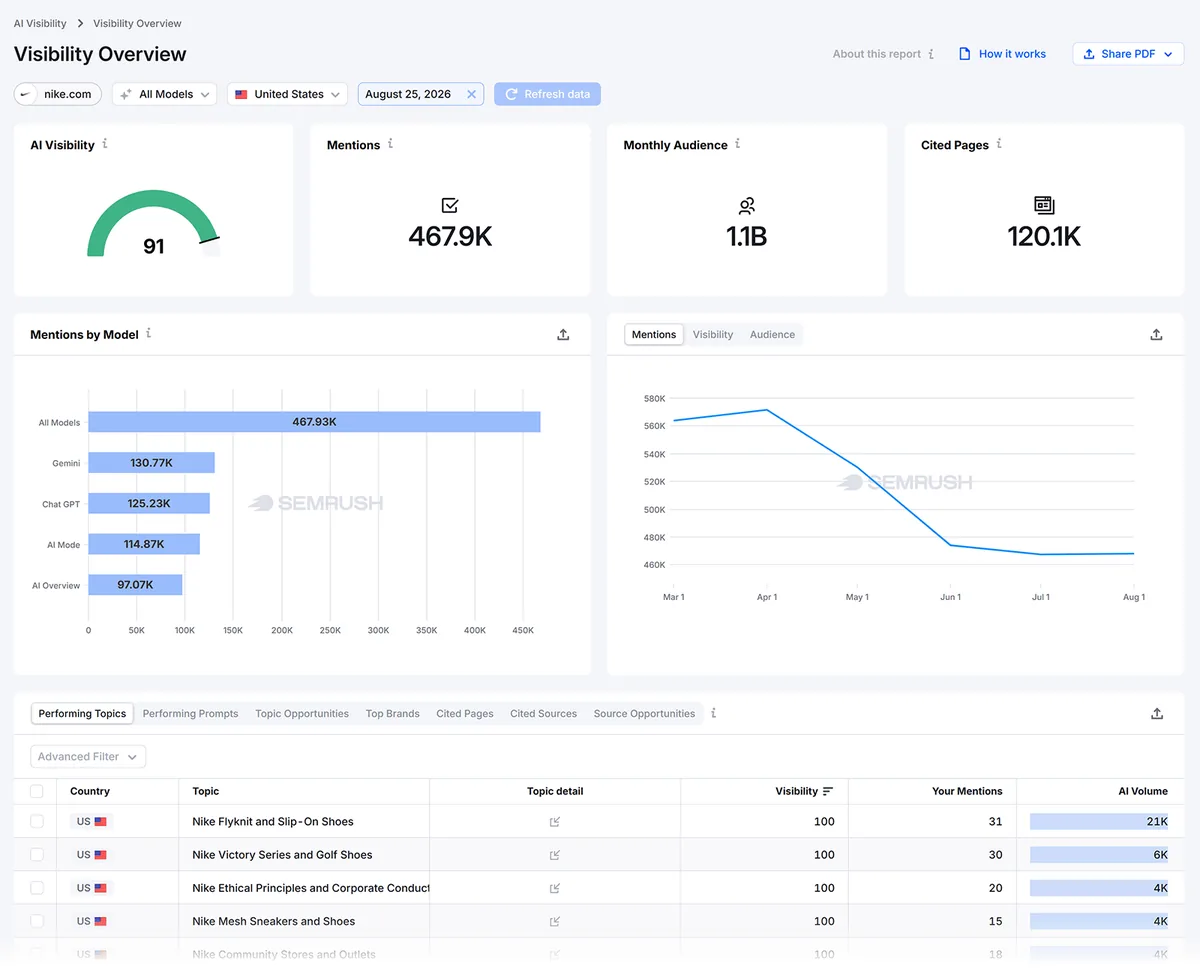Click the AI Overview bar showing 97.07K

point(135,585)
